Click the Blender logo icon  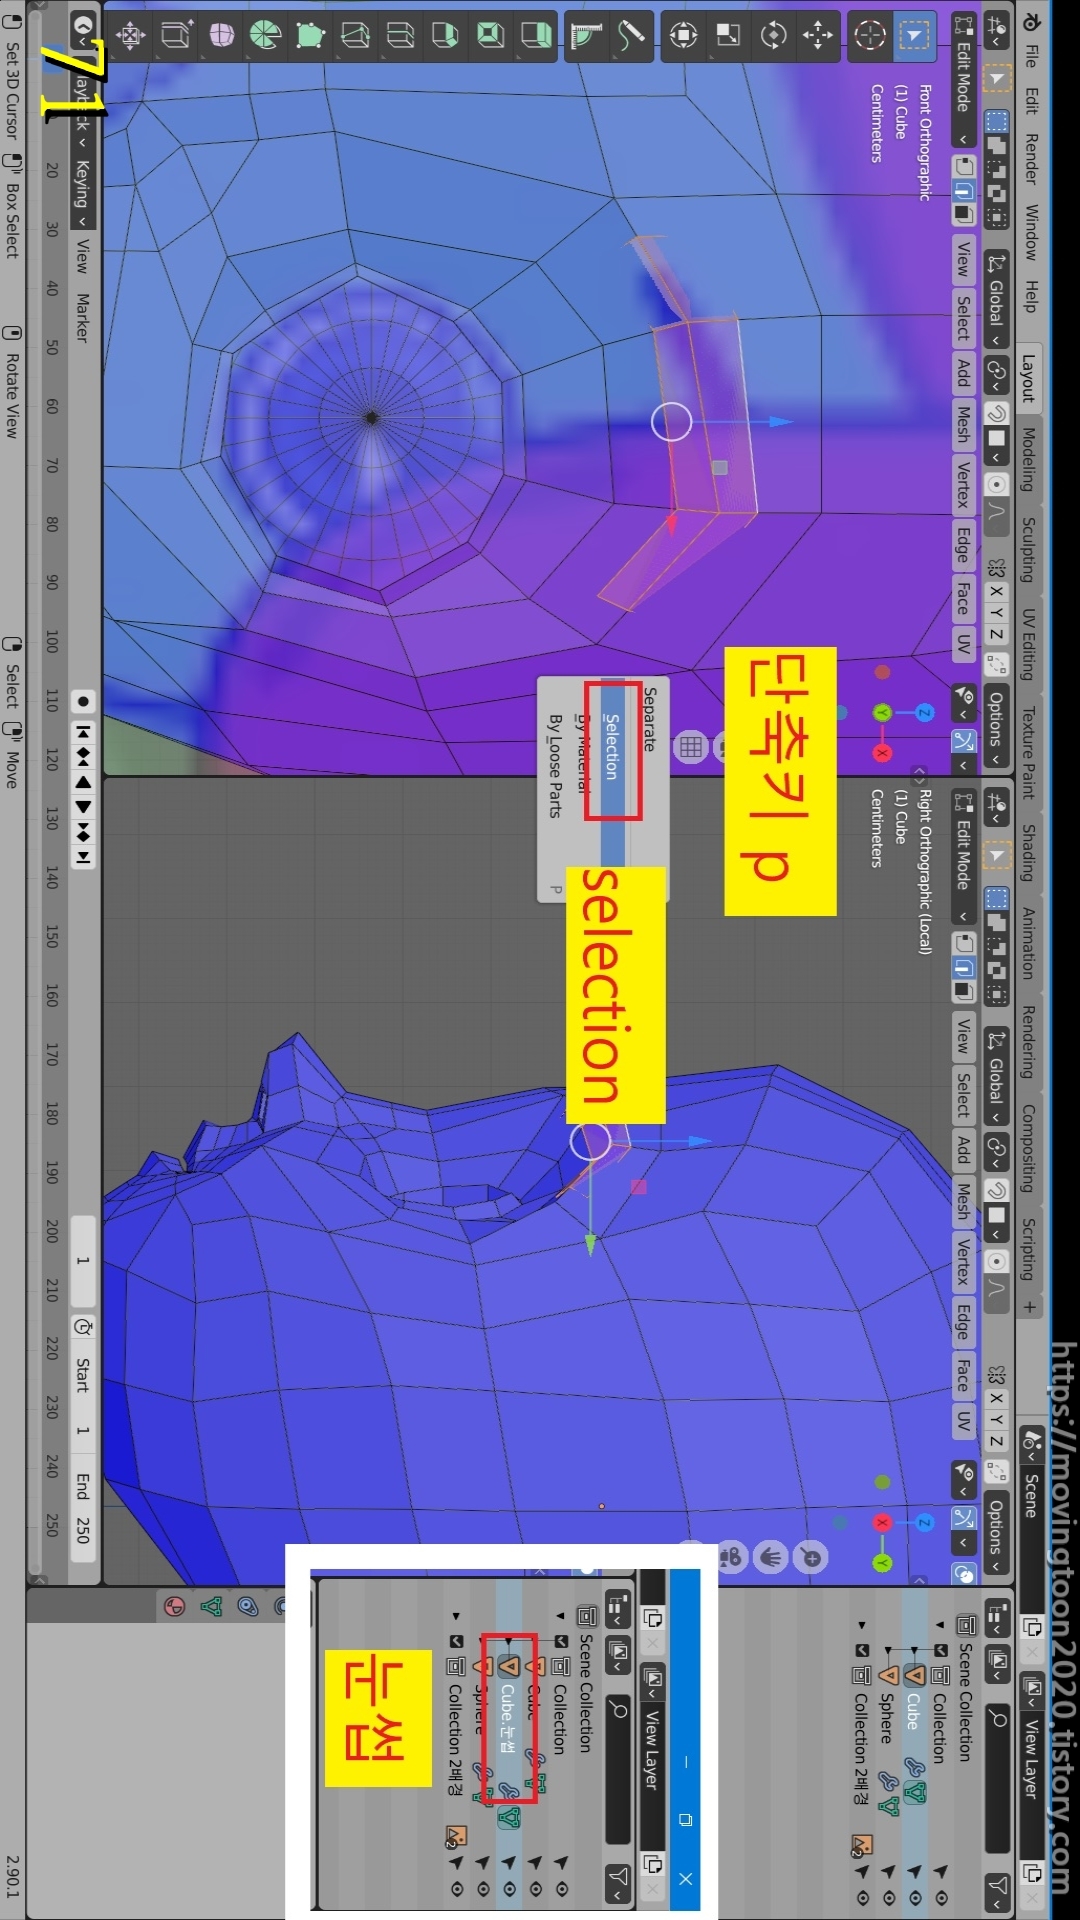(1031, 22)
